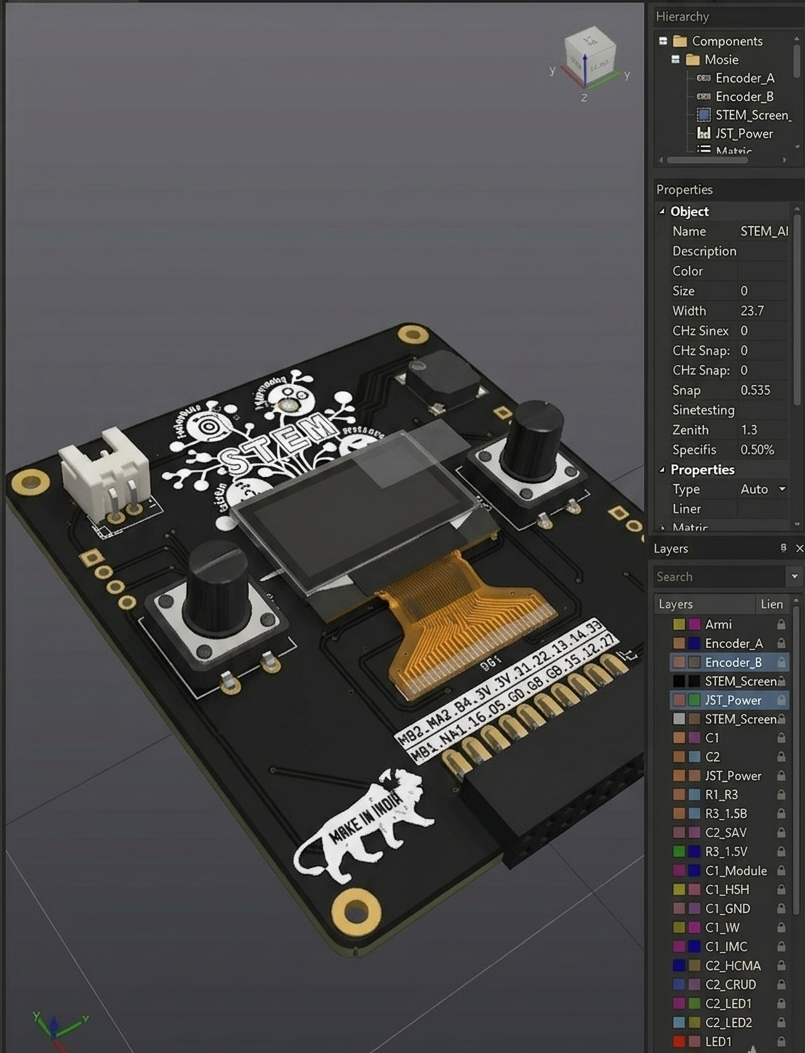
Task: Click lock icon of C2_LED1 layer
Action: click(781, 1003)
